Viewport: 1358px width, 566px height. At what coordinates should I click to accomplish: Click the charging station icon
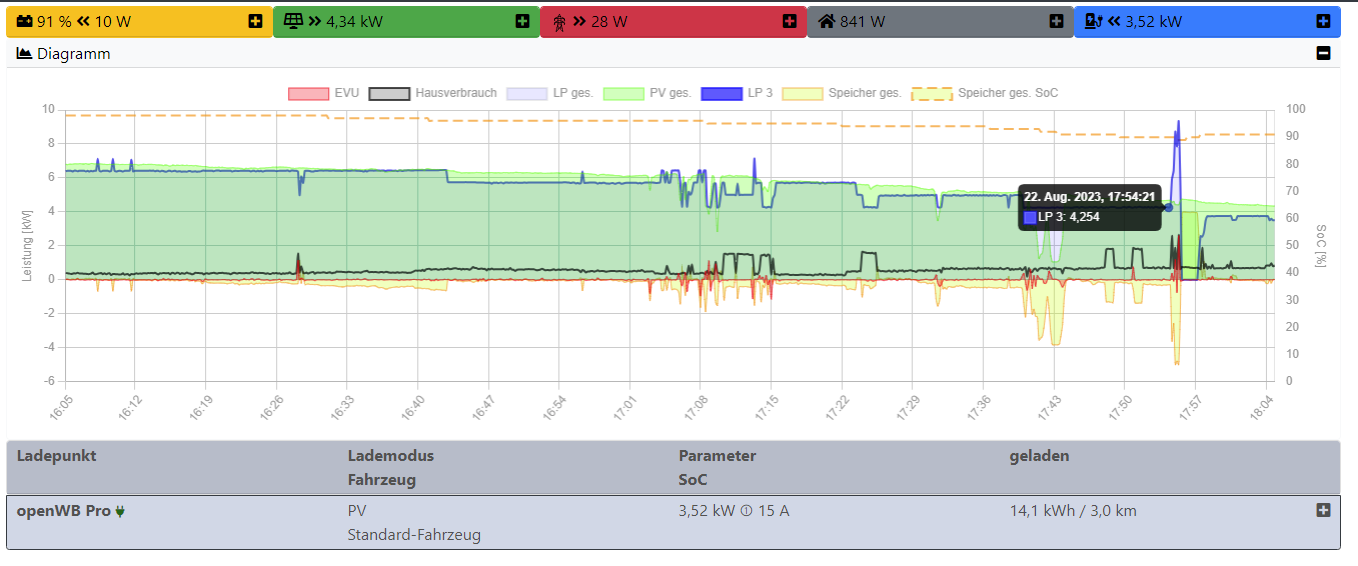(x=1094, y=21)
